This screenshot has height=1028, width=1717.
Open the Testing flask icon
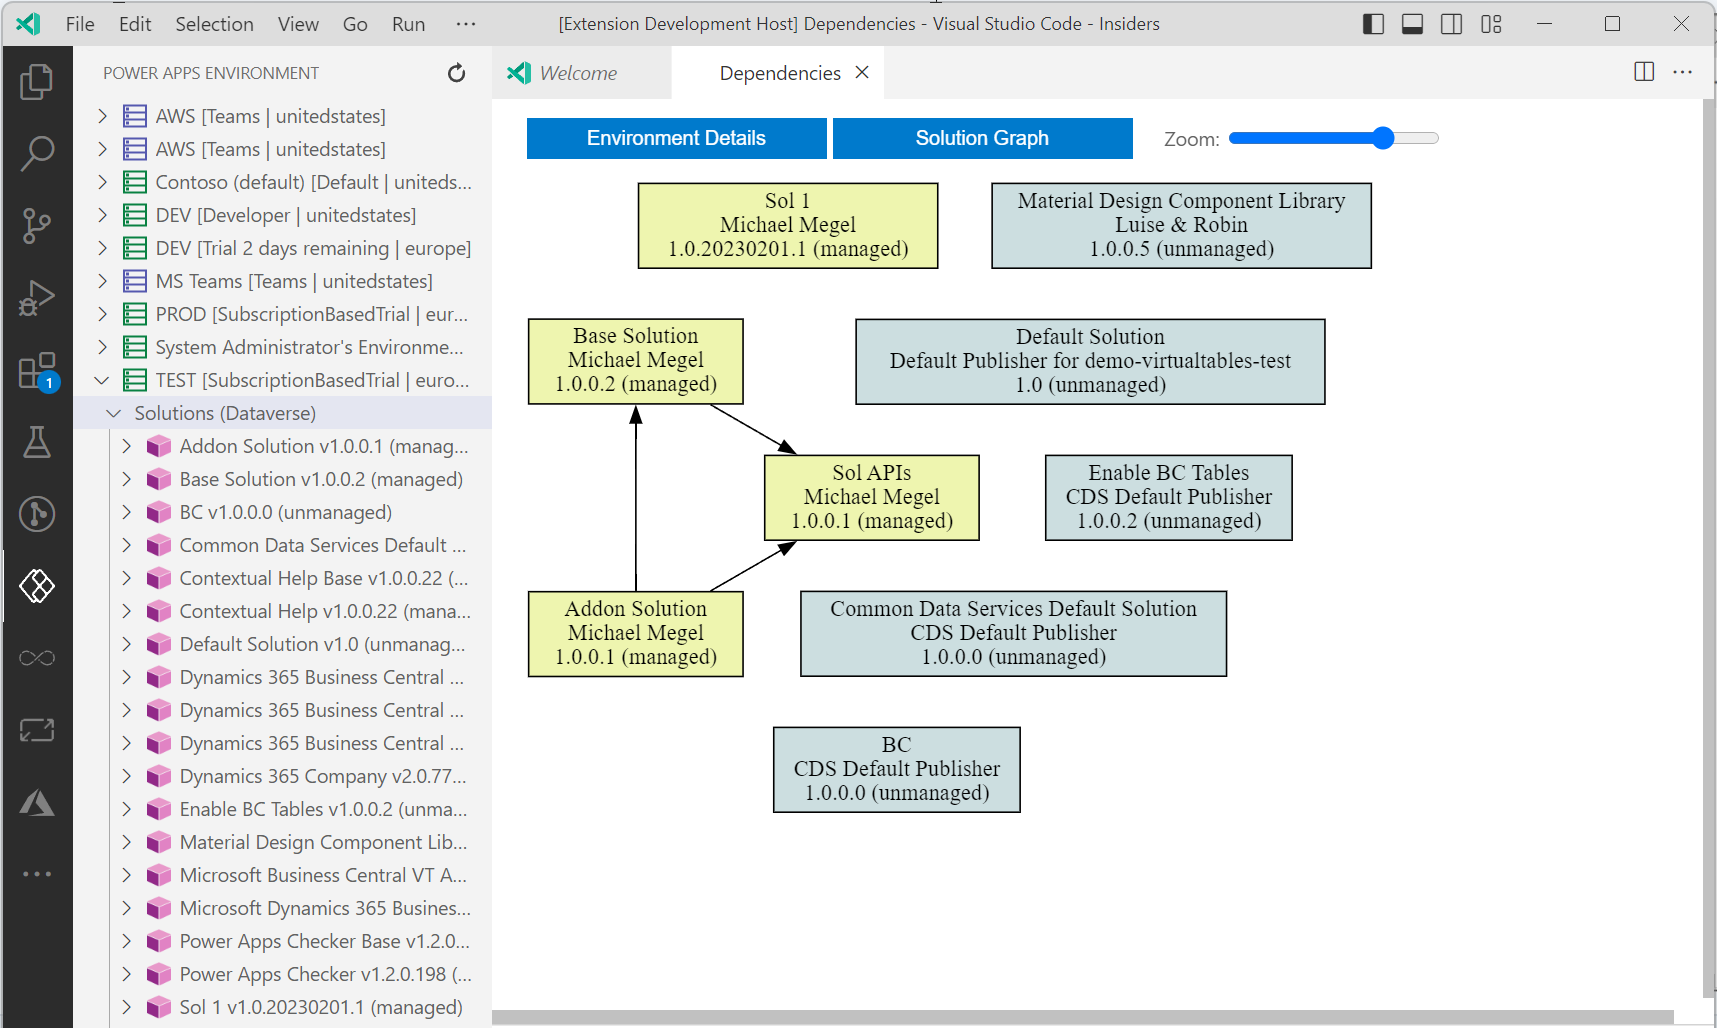37,442
